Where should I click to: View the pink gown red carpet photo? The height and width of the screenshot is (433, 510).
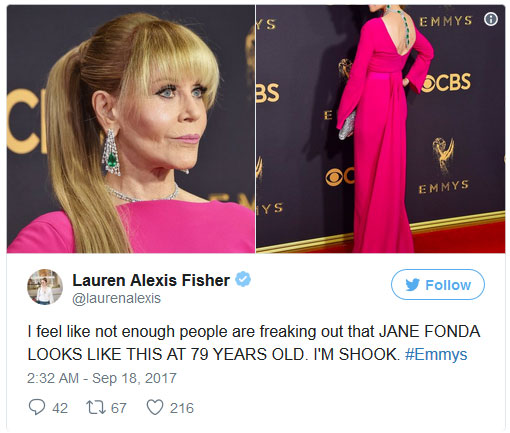pyautogui.click(x=381, y=129)
